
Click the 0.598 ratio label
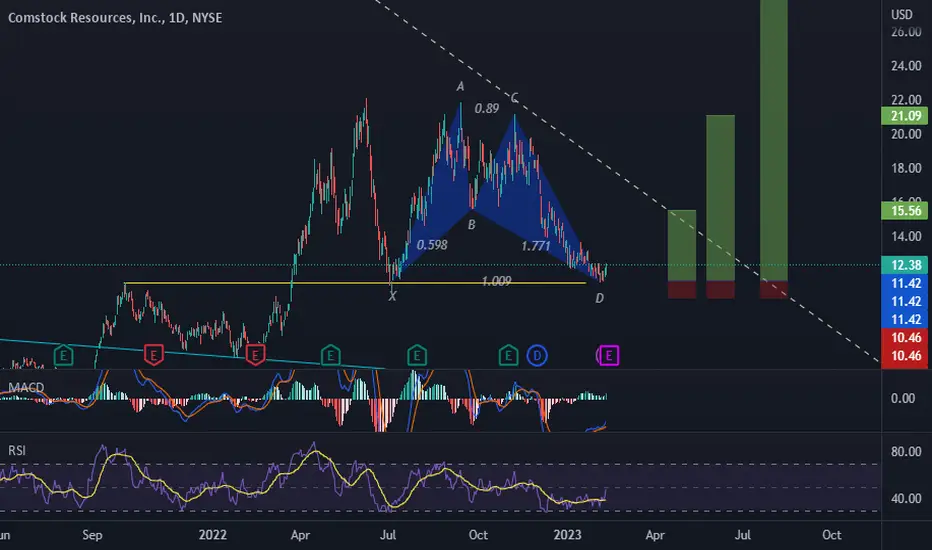click(432, 245)
